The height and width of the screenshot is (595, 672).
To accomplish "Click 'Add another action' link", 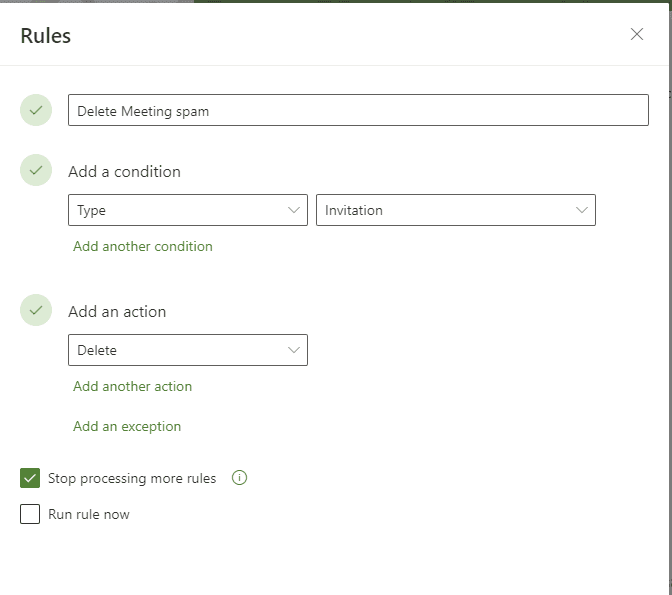I will (x=132, y=387).
